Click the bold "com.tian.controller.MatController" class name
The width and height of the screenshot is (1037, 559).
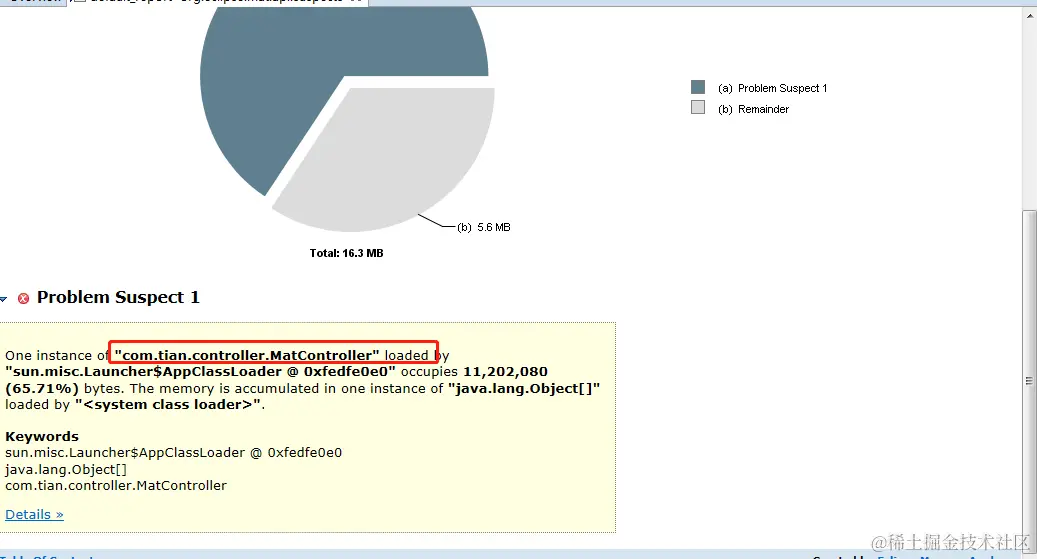click(247, 355)
